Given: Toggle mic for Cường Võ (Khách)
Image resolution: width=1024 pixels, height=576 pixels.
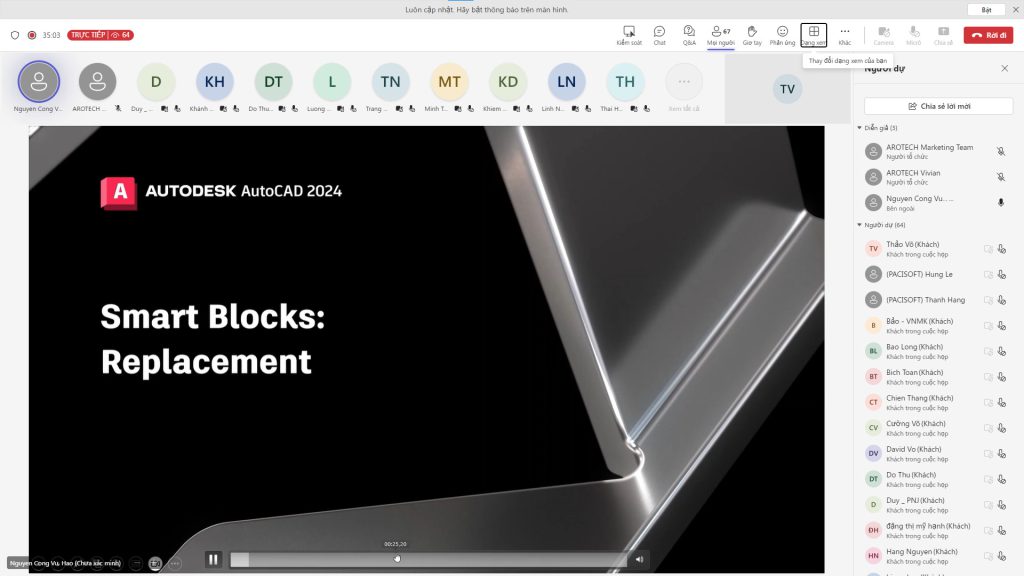Looking at the screenshot, I should coord(1002,428).
